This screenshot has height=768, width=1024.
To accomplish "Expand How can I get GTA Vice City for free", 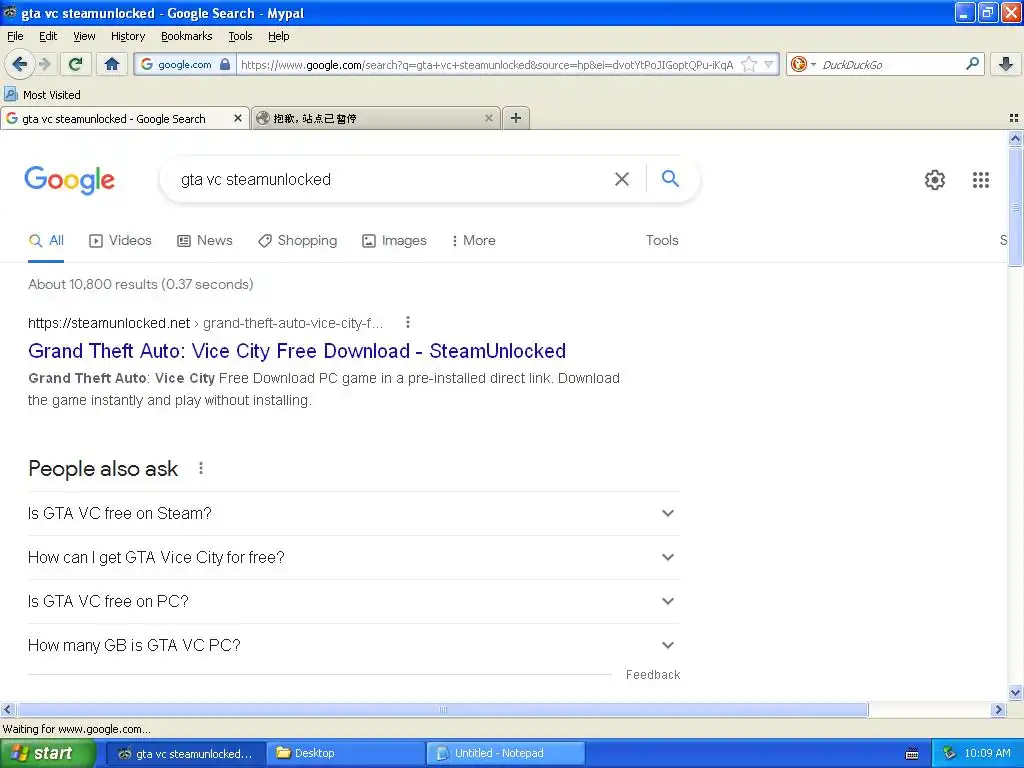I will [353, 557].
